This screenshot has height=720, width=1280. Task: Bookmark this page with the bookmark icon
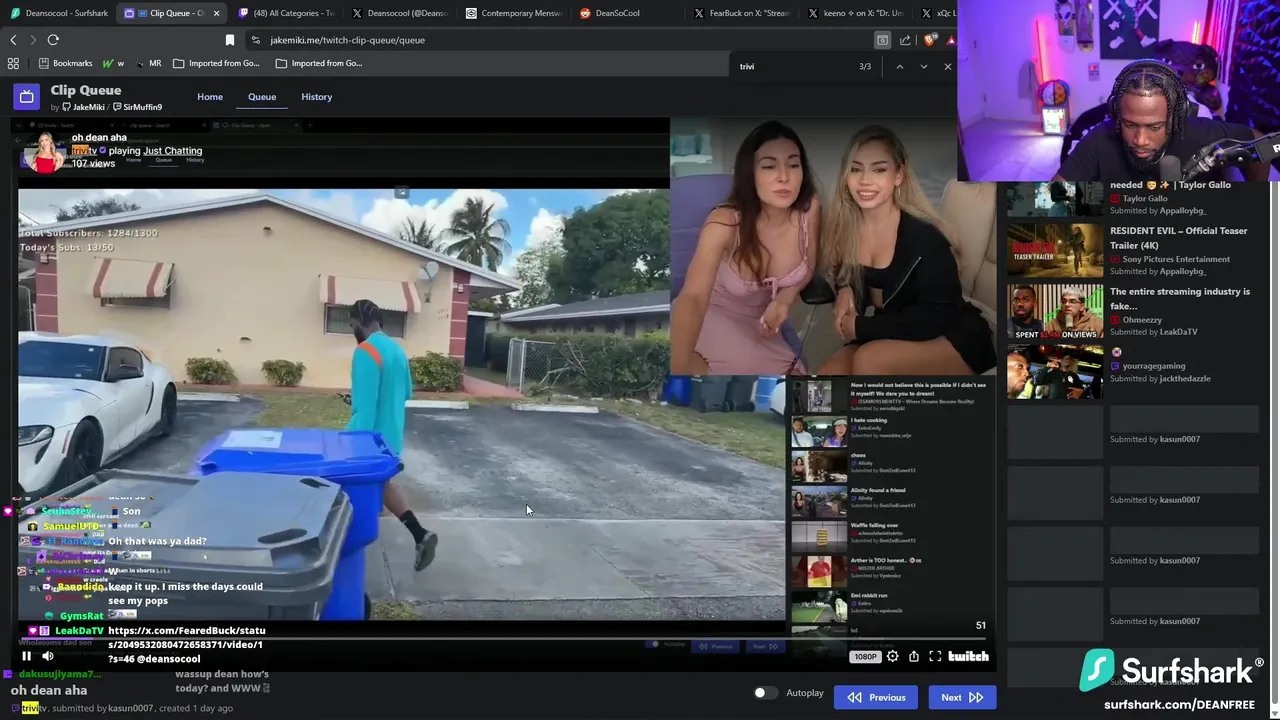(x=230, y=40)
